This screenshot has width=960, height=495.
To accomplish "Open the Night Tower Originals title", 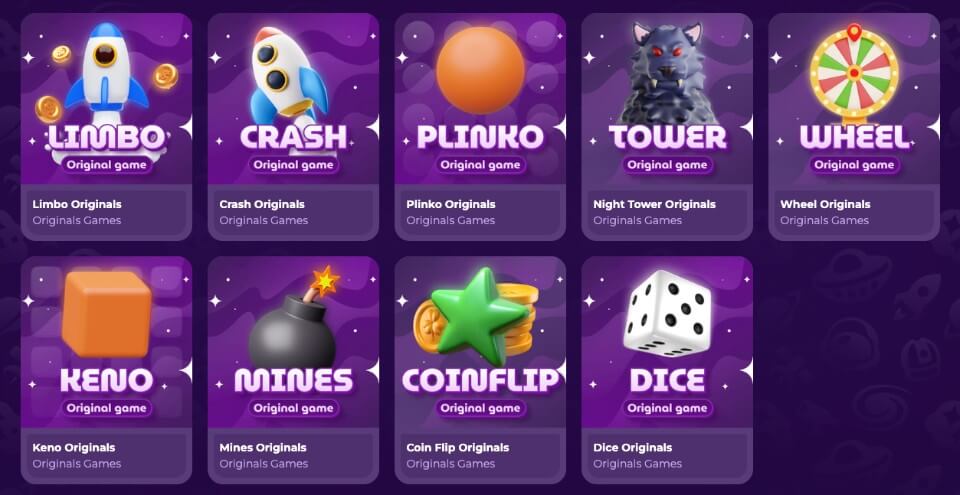I will pos(654,204).
